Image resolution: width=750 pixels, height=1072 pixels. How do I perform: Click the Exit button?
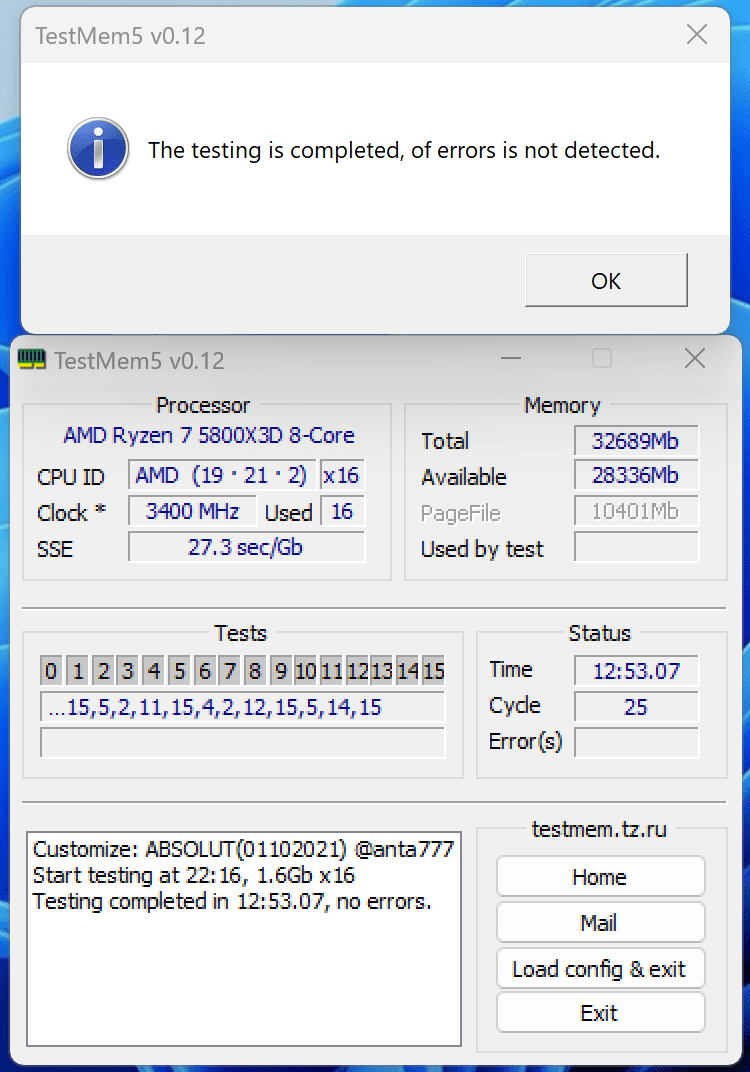(600, 1013)
